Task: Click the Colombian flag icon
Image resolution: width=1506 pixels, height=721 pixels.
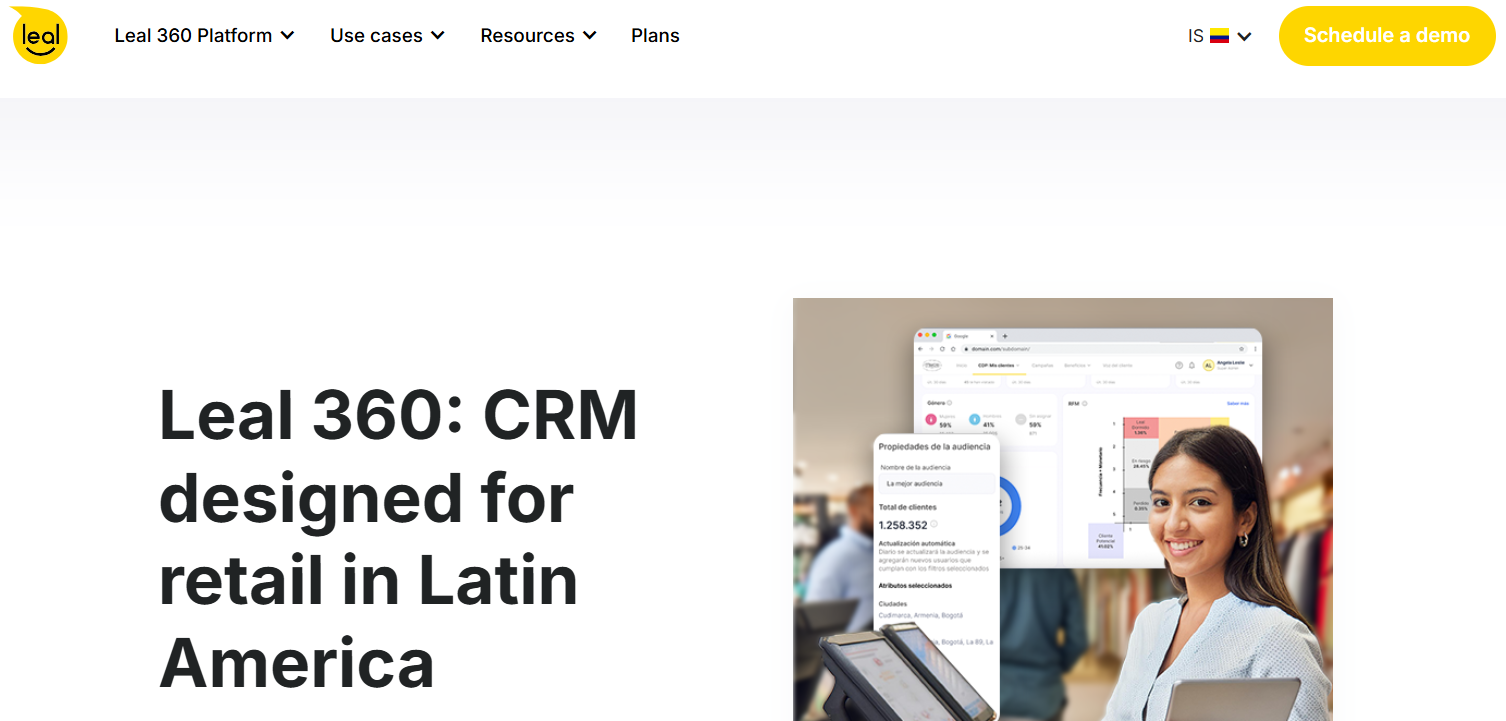Action: 1219,36
